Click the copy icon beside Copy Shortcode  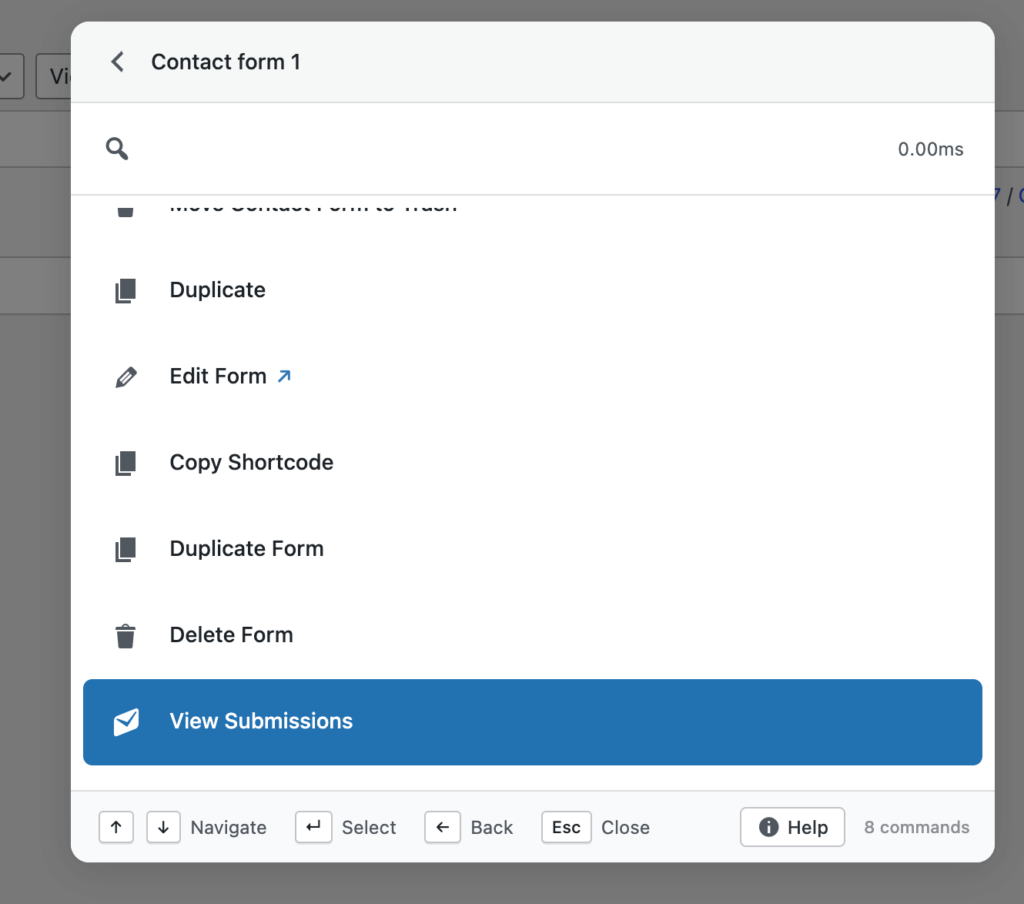[x=125, y=462]
